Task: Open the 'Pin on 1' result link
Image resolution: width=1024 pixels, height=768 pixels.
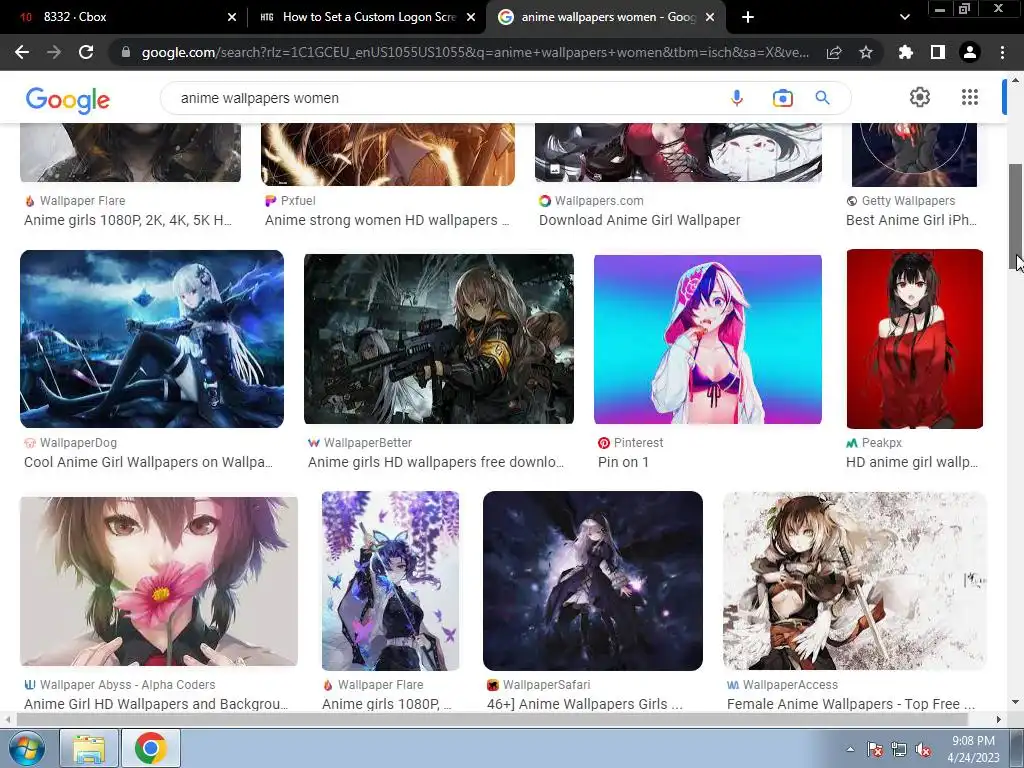Action: 623,462
